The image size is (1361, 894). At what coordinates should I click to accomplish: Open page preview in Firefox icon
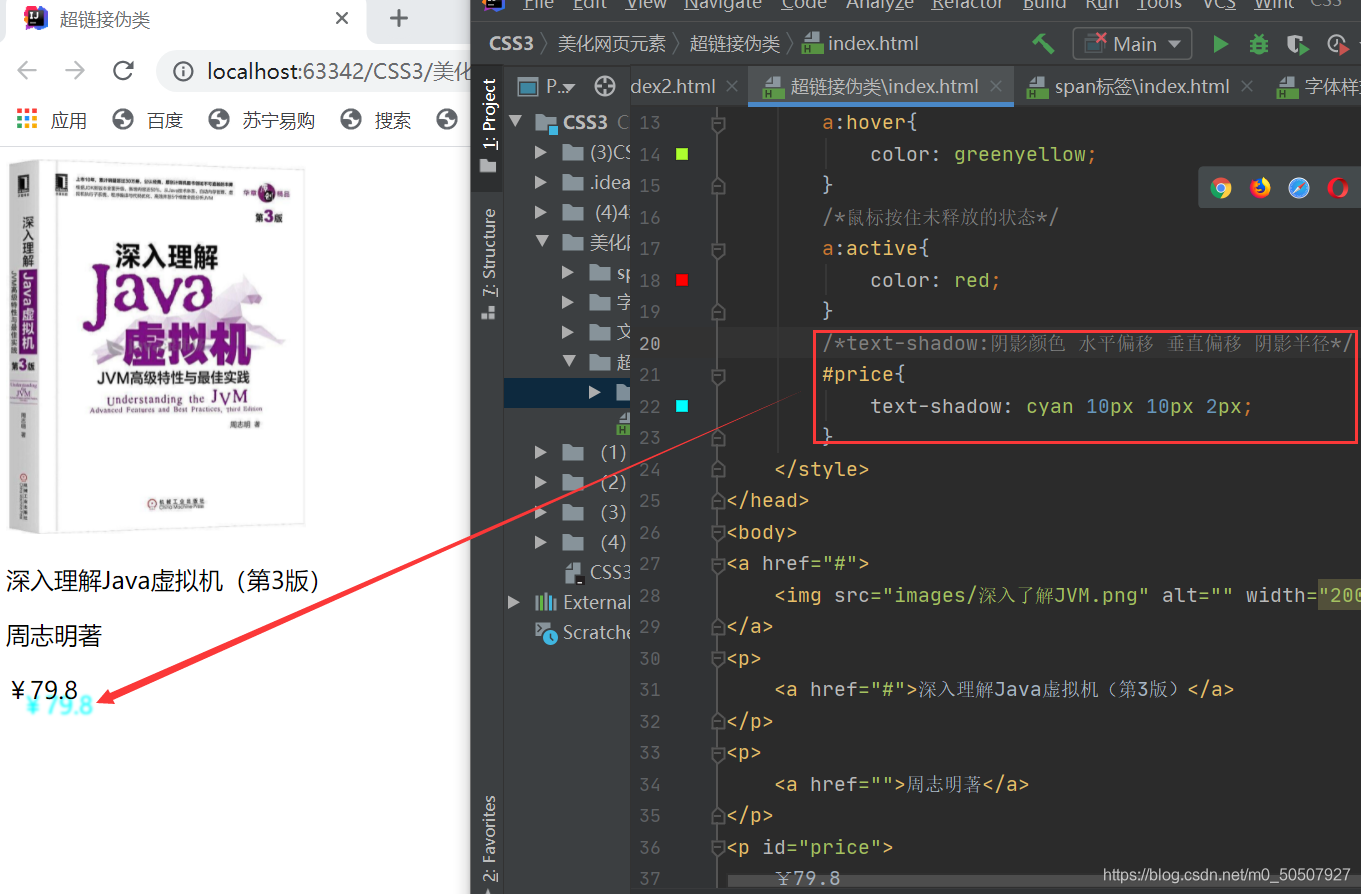[x=1260, y=188]
